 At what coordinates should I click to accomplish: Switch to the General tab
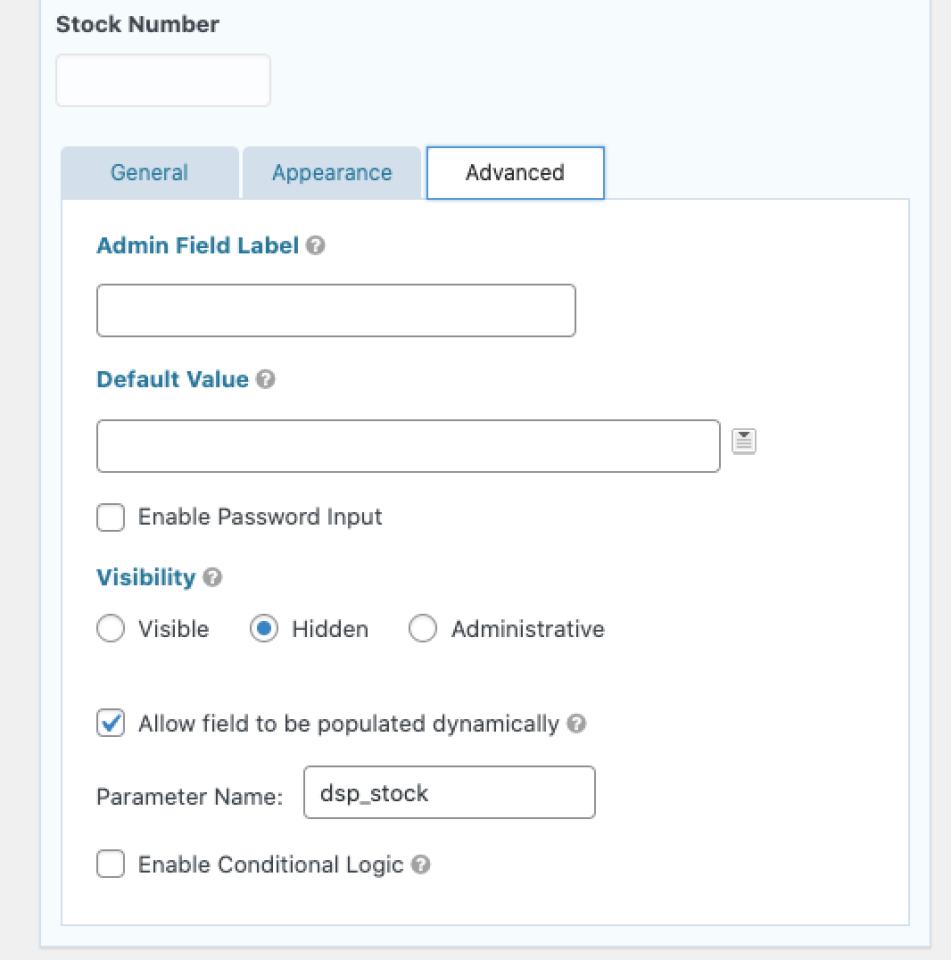(x=149, y=173)
